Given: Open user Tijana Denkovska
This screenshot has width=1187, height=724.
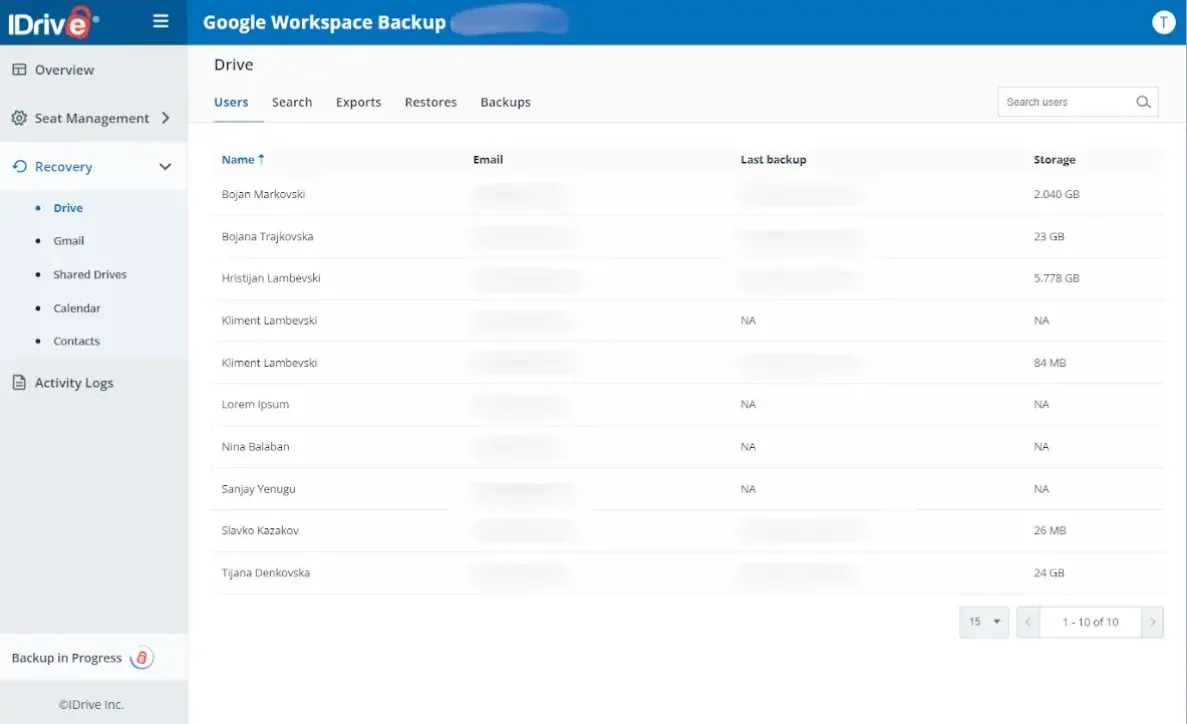Looking at the screenshot, I should click(x=266, y=573).
